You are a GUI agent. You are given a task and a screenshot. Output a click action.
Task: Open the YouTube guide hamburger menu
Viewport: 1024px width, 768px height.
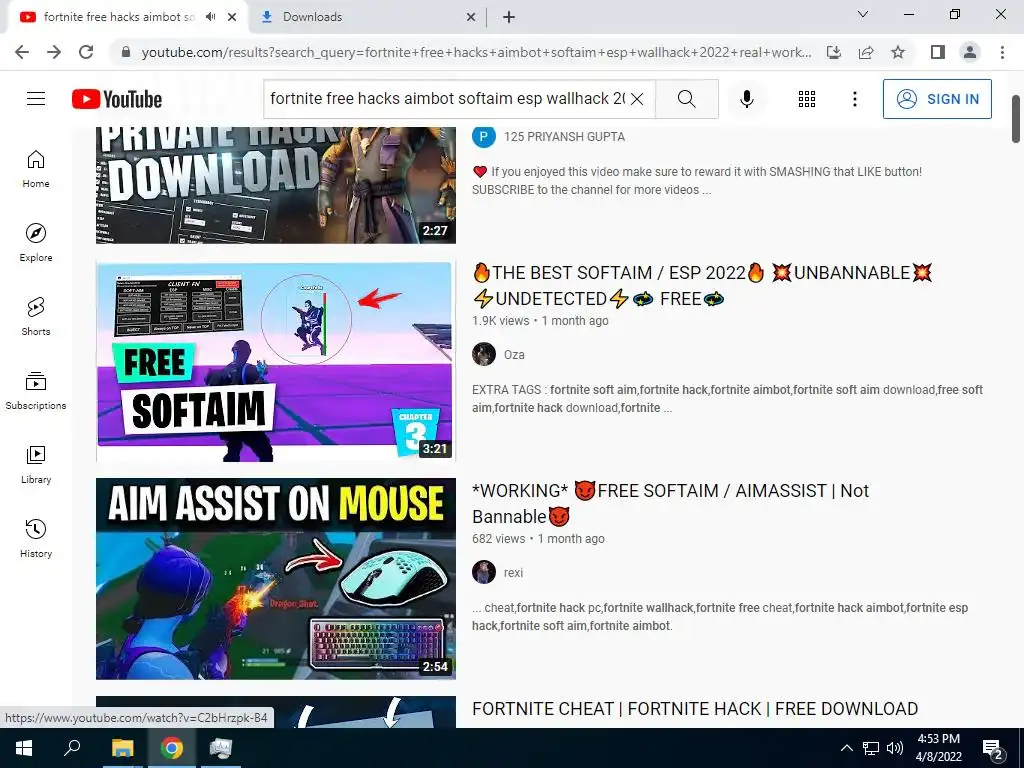click(36, 99)
